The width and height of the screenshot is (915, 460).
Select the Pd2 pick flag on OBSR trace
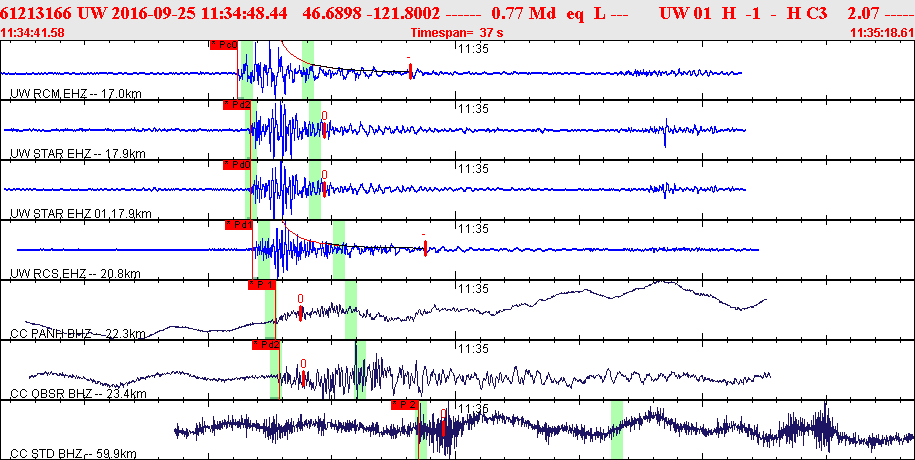(x=266, y=344)
